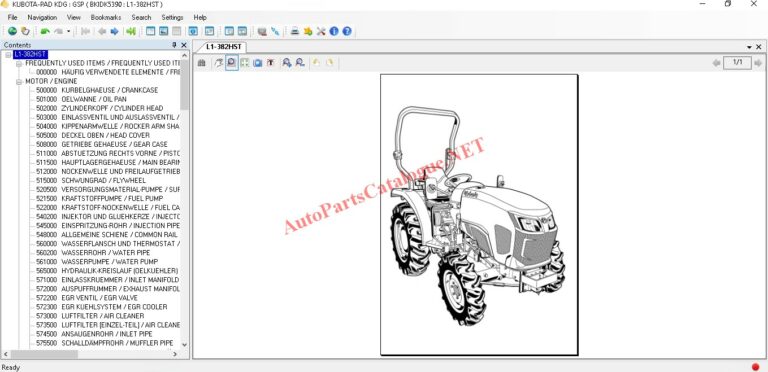This screenshot has width=768, height=372.
Task: Collapse the L1-382HST root tree node
Action: [8, 54]
